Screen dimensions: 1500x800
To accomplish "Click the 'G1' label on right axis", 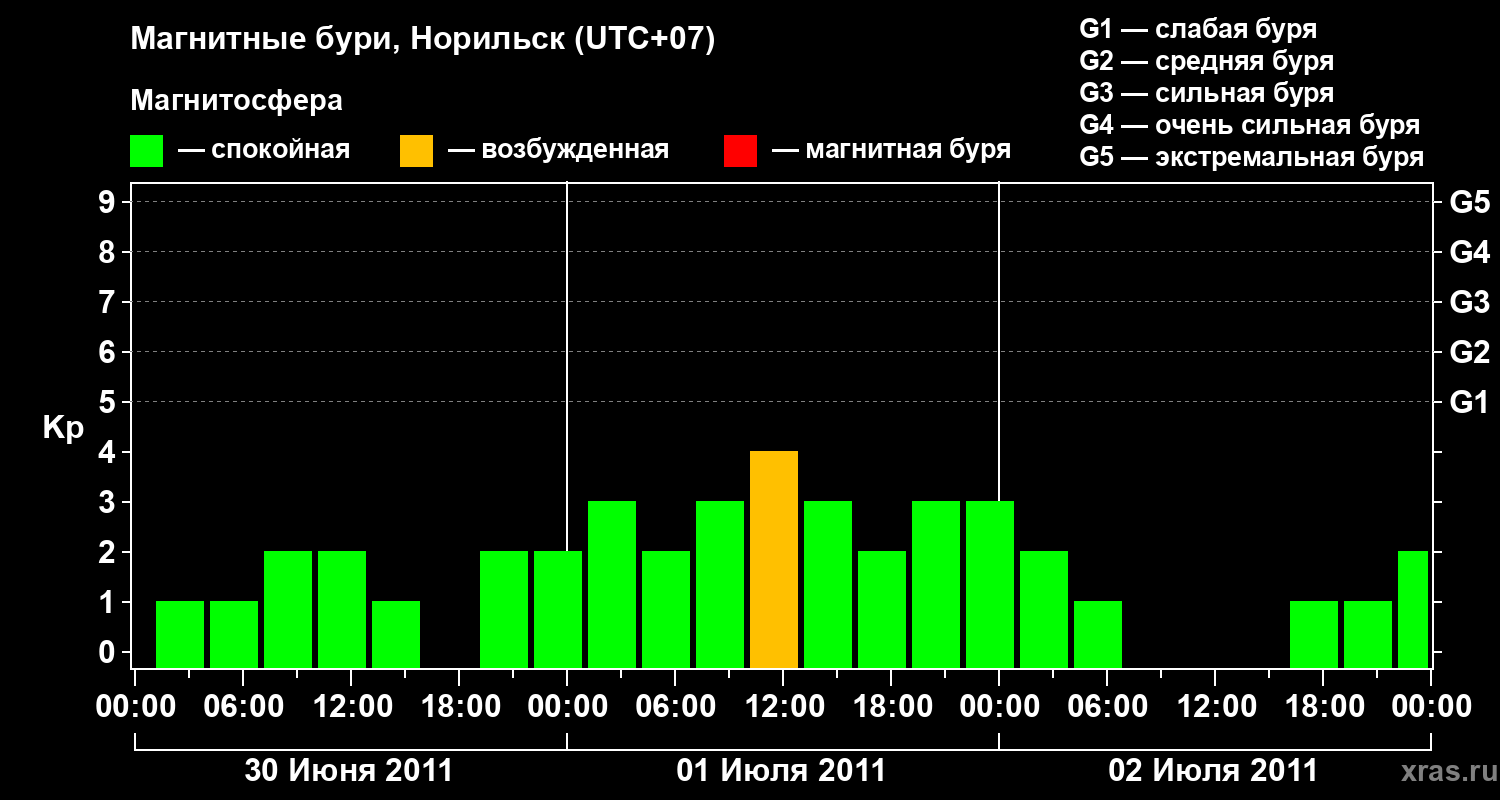I will pyautogui.click(x=1470, y=402).
